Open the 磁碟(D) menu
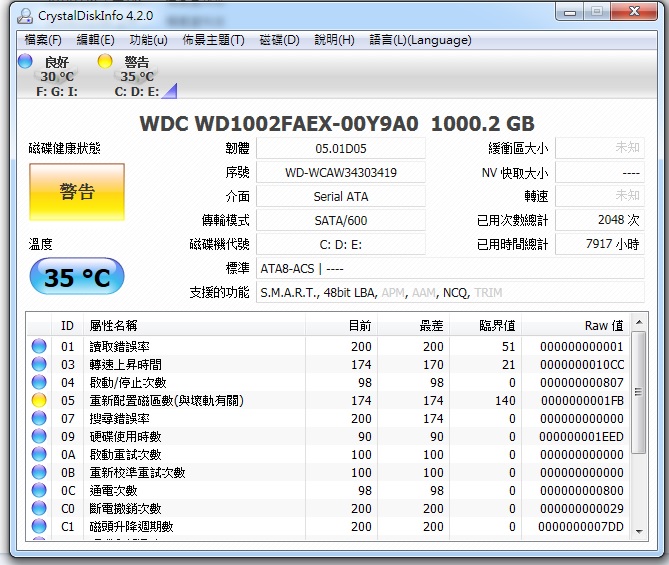The width and height of the screenshot is (669, 565). pyautogui.click(x=279, y=40)
